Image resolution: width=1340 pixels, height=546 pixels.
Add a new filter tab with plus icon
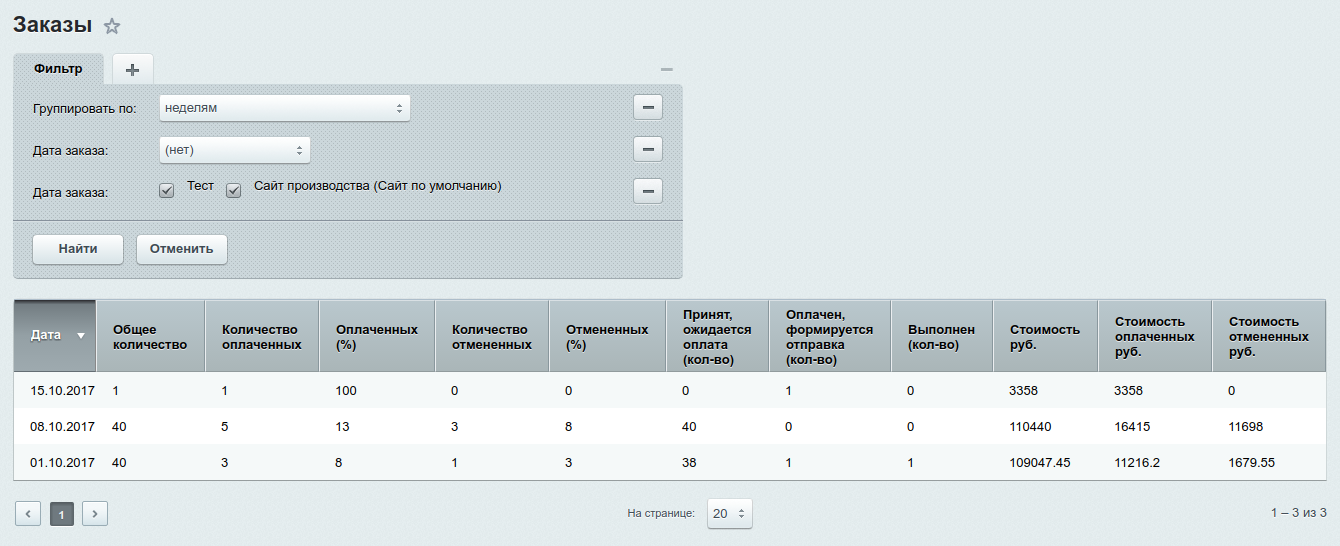coord(132,69)
